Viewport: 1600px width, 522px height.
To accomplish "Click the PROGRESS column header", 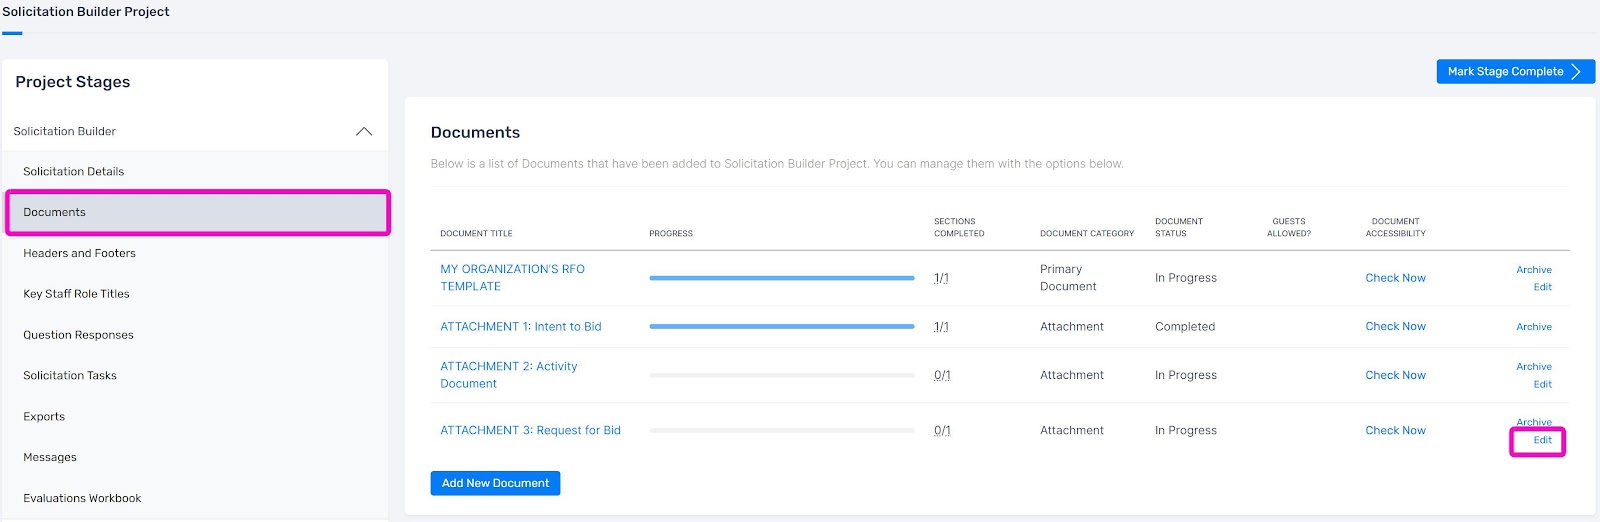I will pos(671,233).
